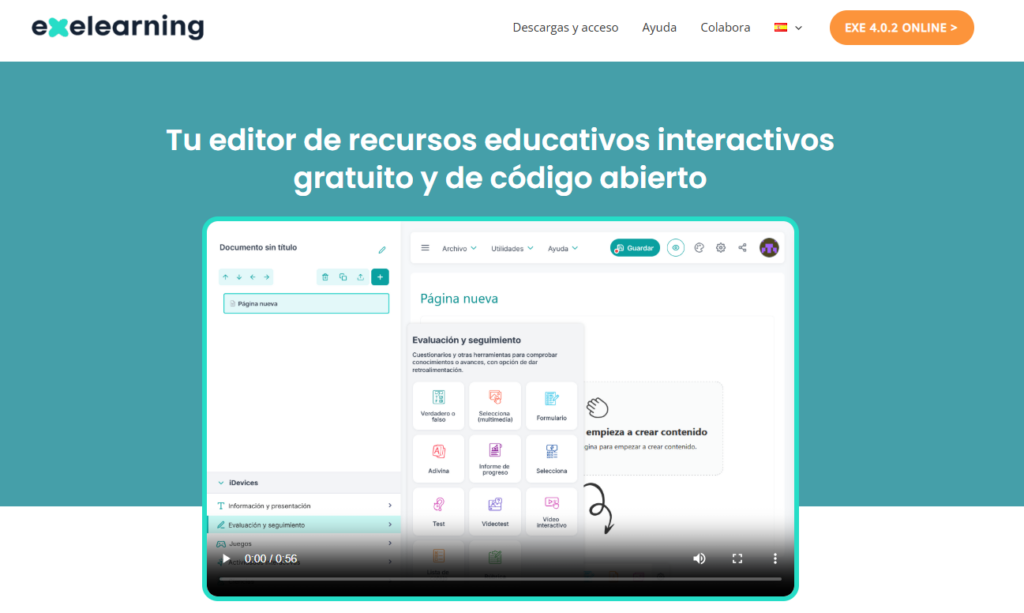Expand Evaluación y seguimiento category
This screenshot has height=613, width=1024.
click(304, 525)
